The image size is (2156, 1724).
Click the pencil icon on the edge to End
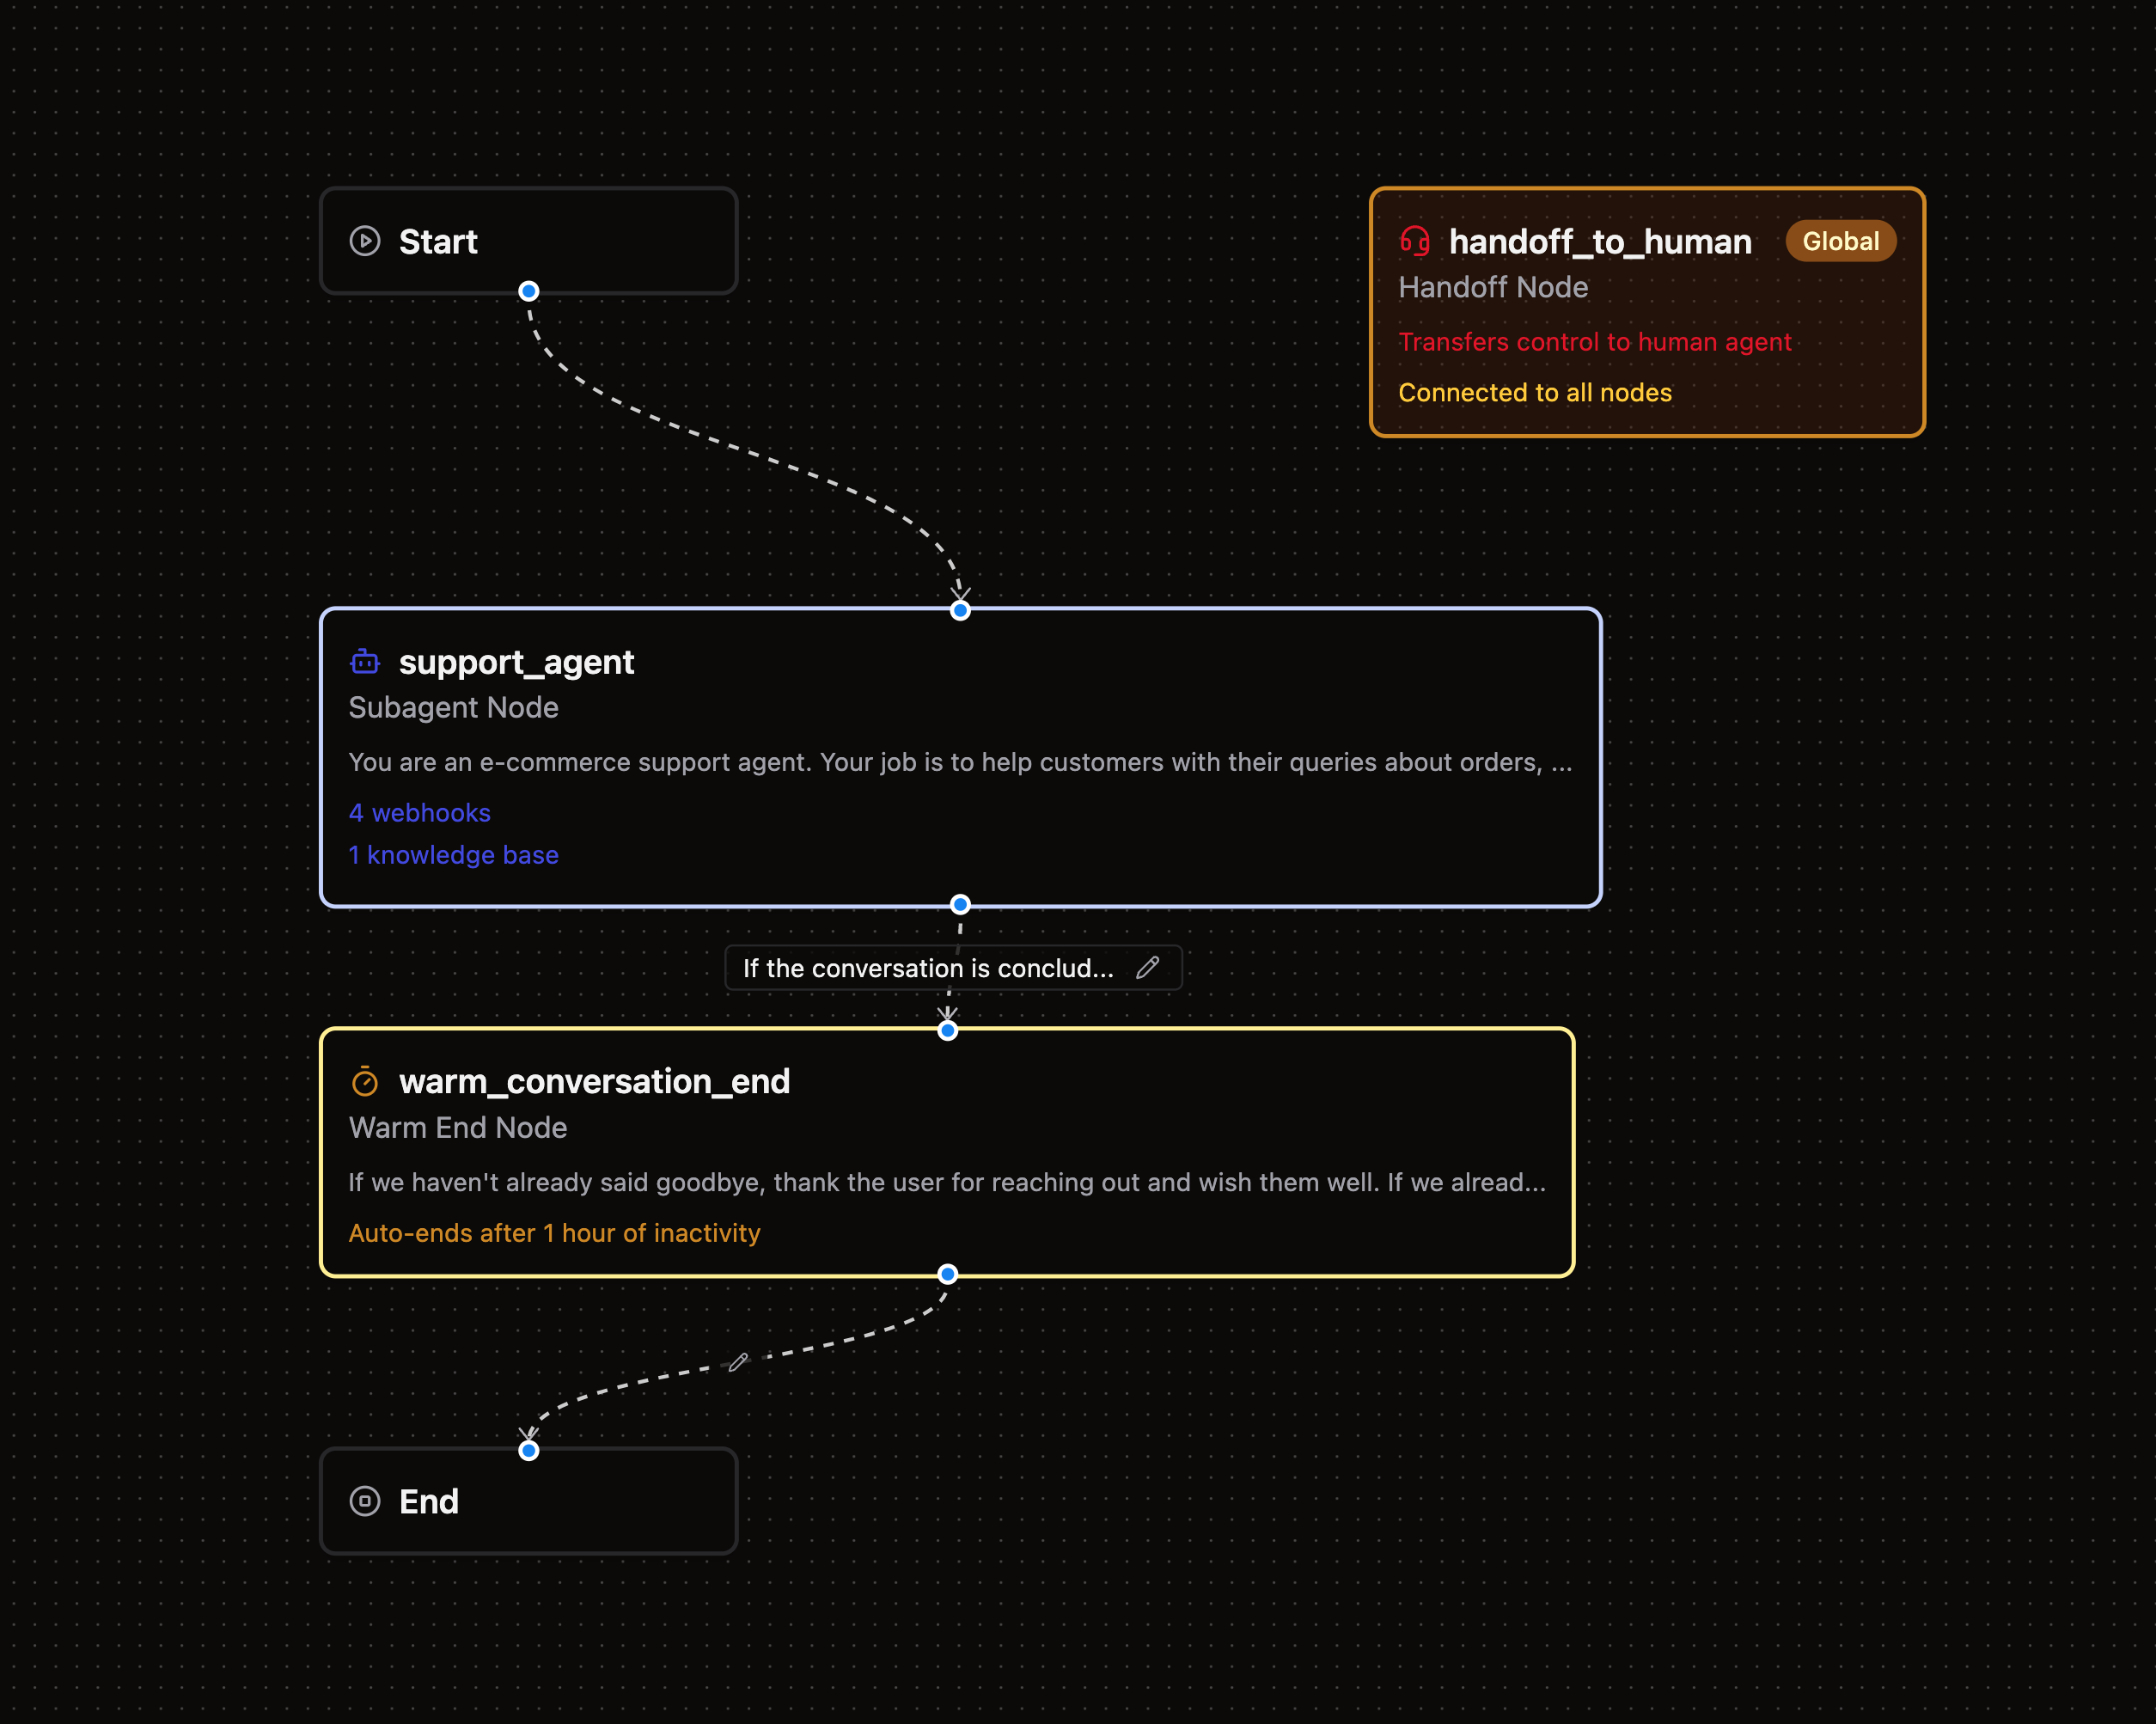pos(739,1362)
